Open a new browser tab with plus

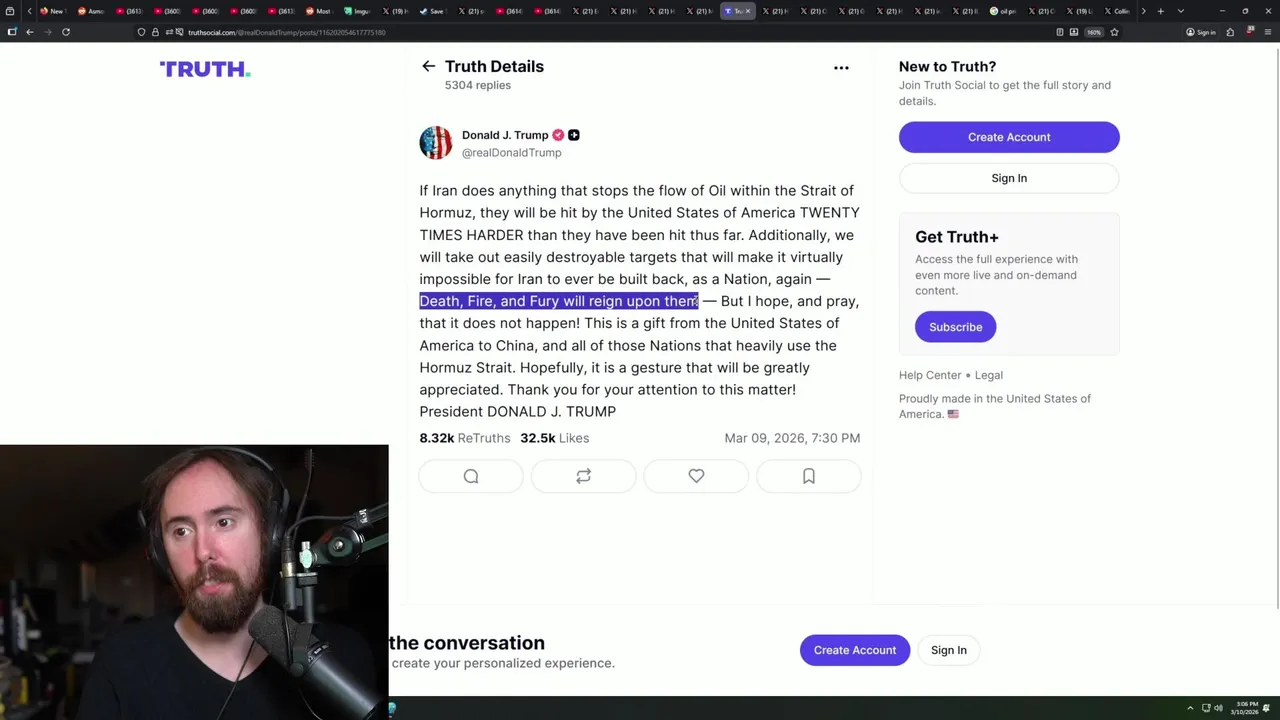click(1160, 11)
